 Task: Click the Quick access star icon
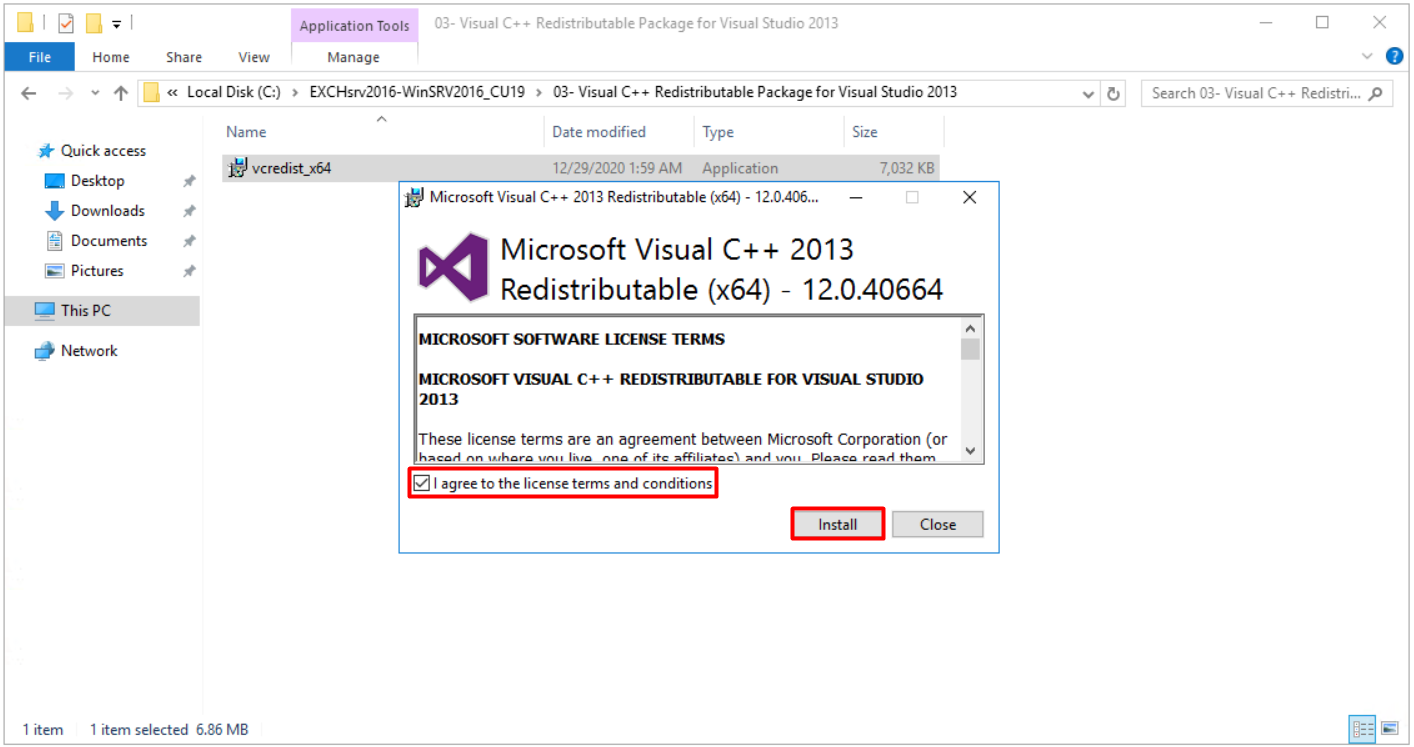[46, 151]
